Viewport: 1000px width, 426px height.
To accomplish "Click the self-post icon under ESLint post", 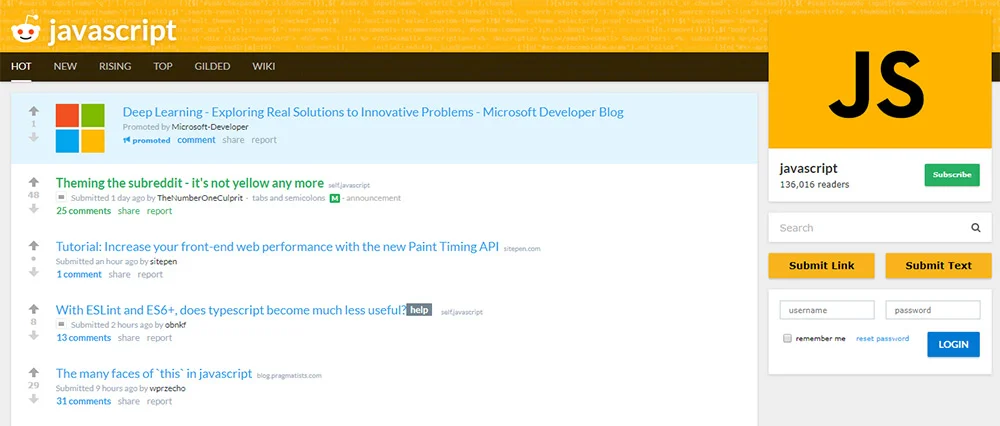I will click(61, 325).
